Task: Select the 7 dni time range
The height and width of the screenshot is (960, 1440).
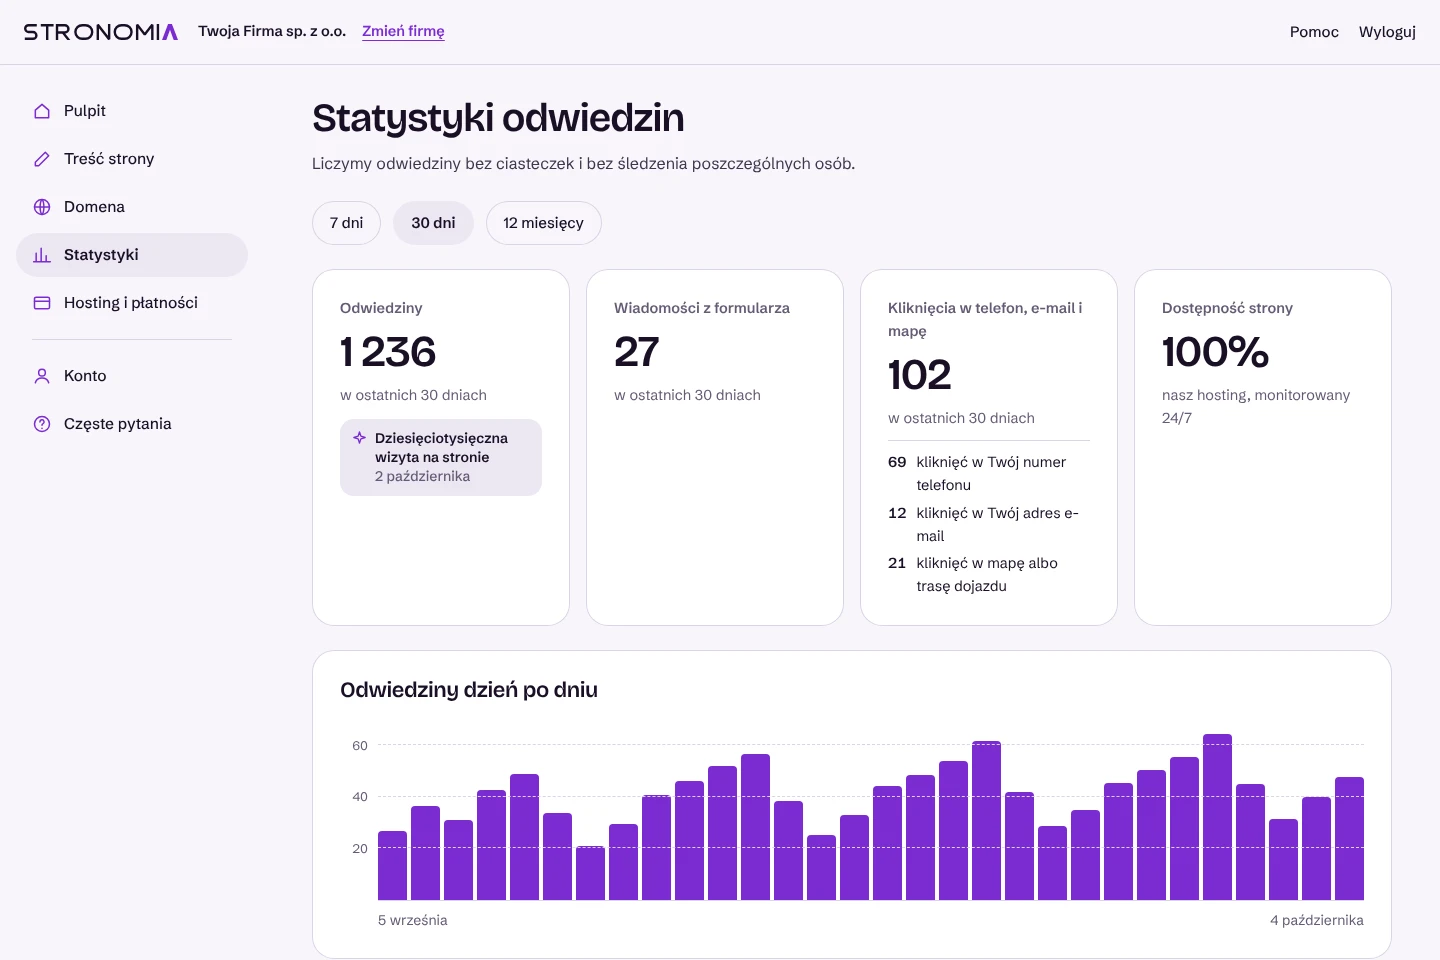Action: (x=346, y=223)
